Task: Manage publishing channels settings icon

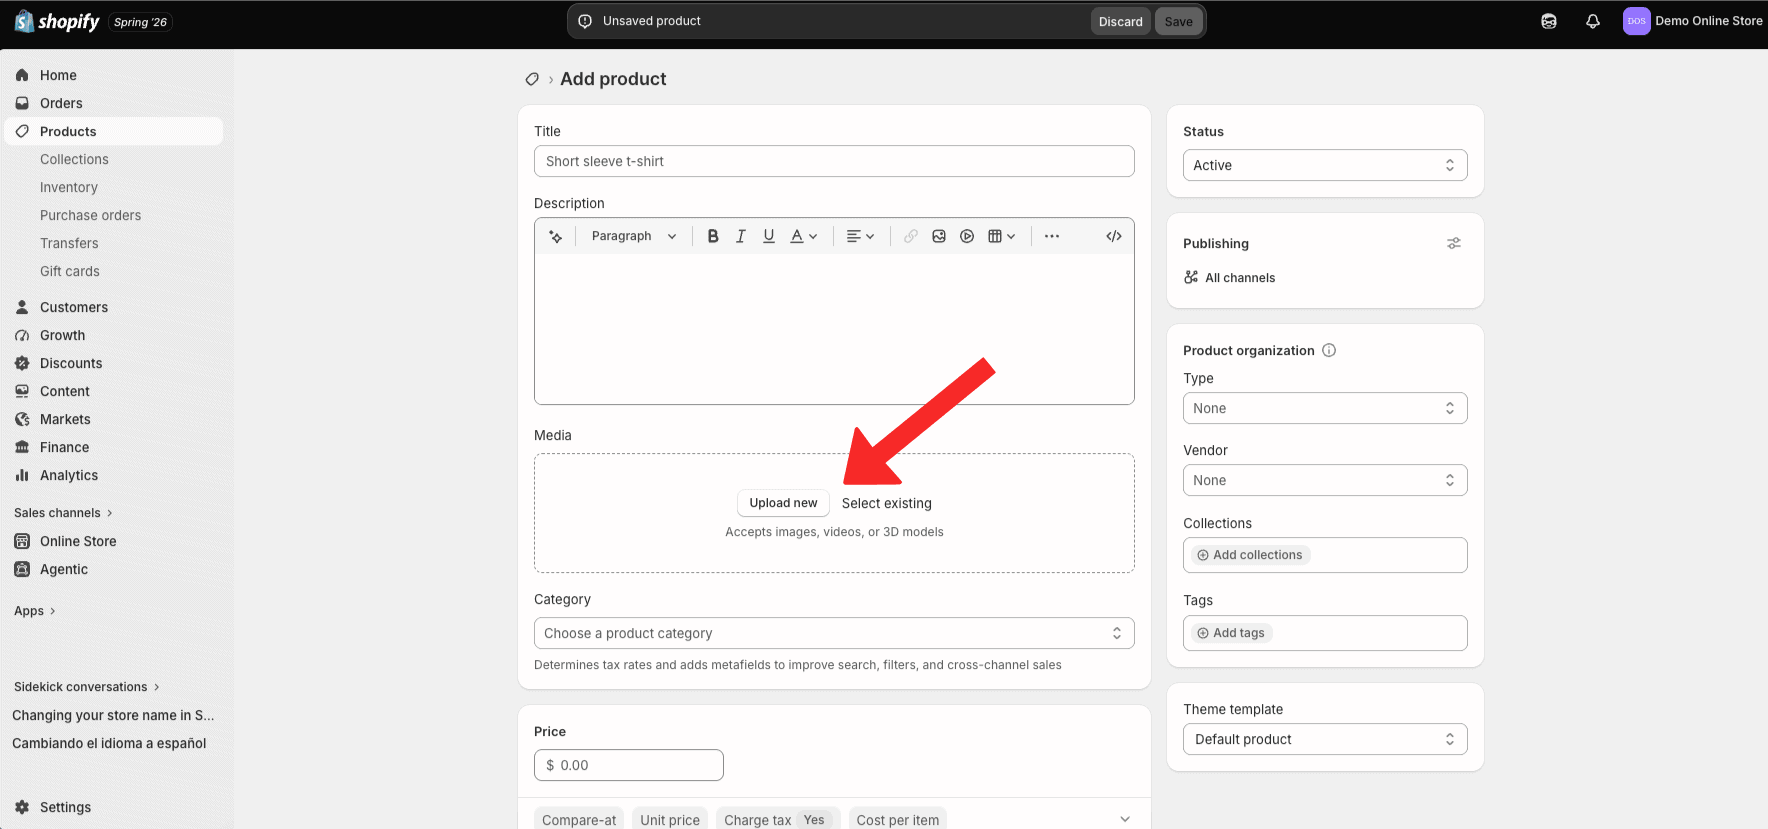Action: point(1454,243)
